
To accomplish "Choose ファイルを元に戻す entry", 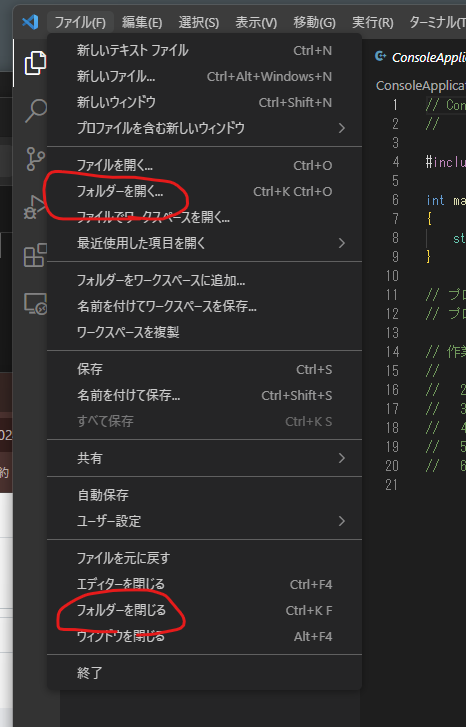I will click(204, 559).
